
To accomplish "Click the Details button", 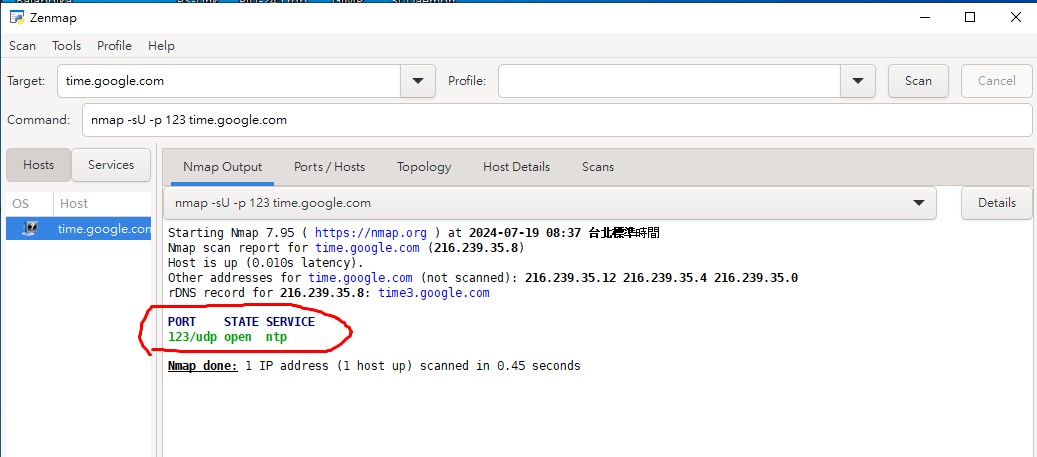I will pyautogui.click(x=996, y=203).
